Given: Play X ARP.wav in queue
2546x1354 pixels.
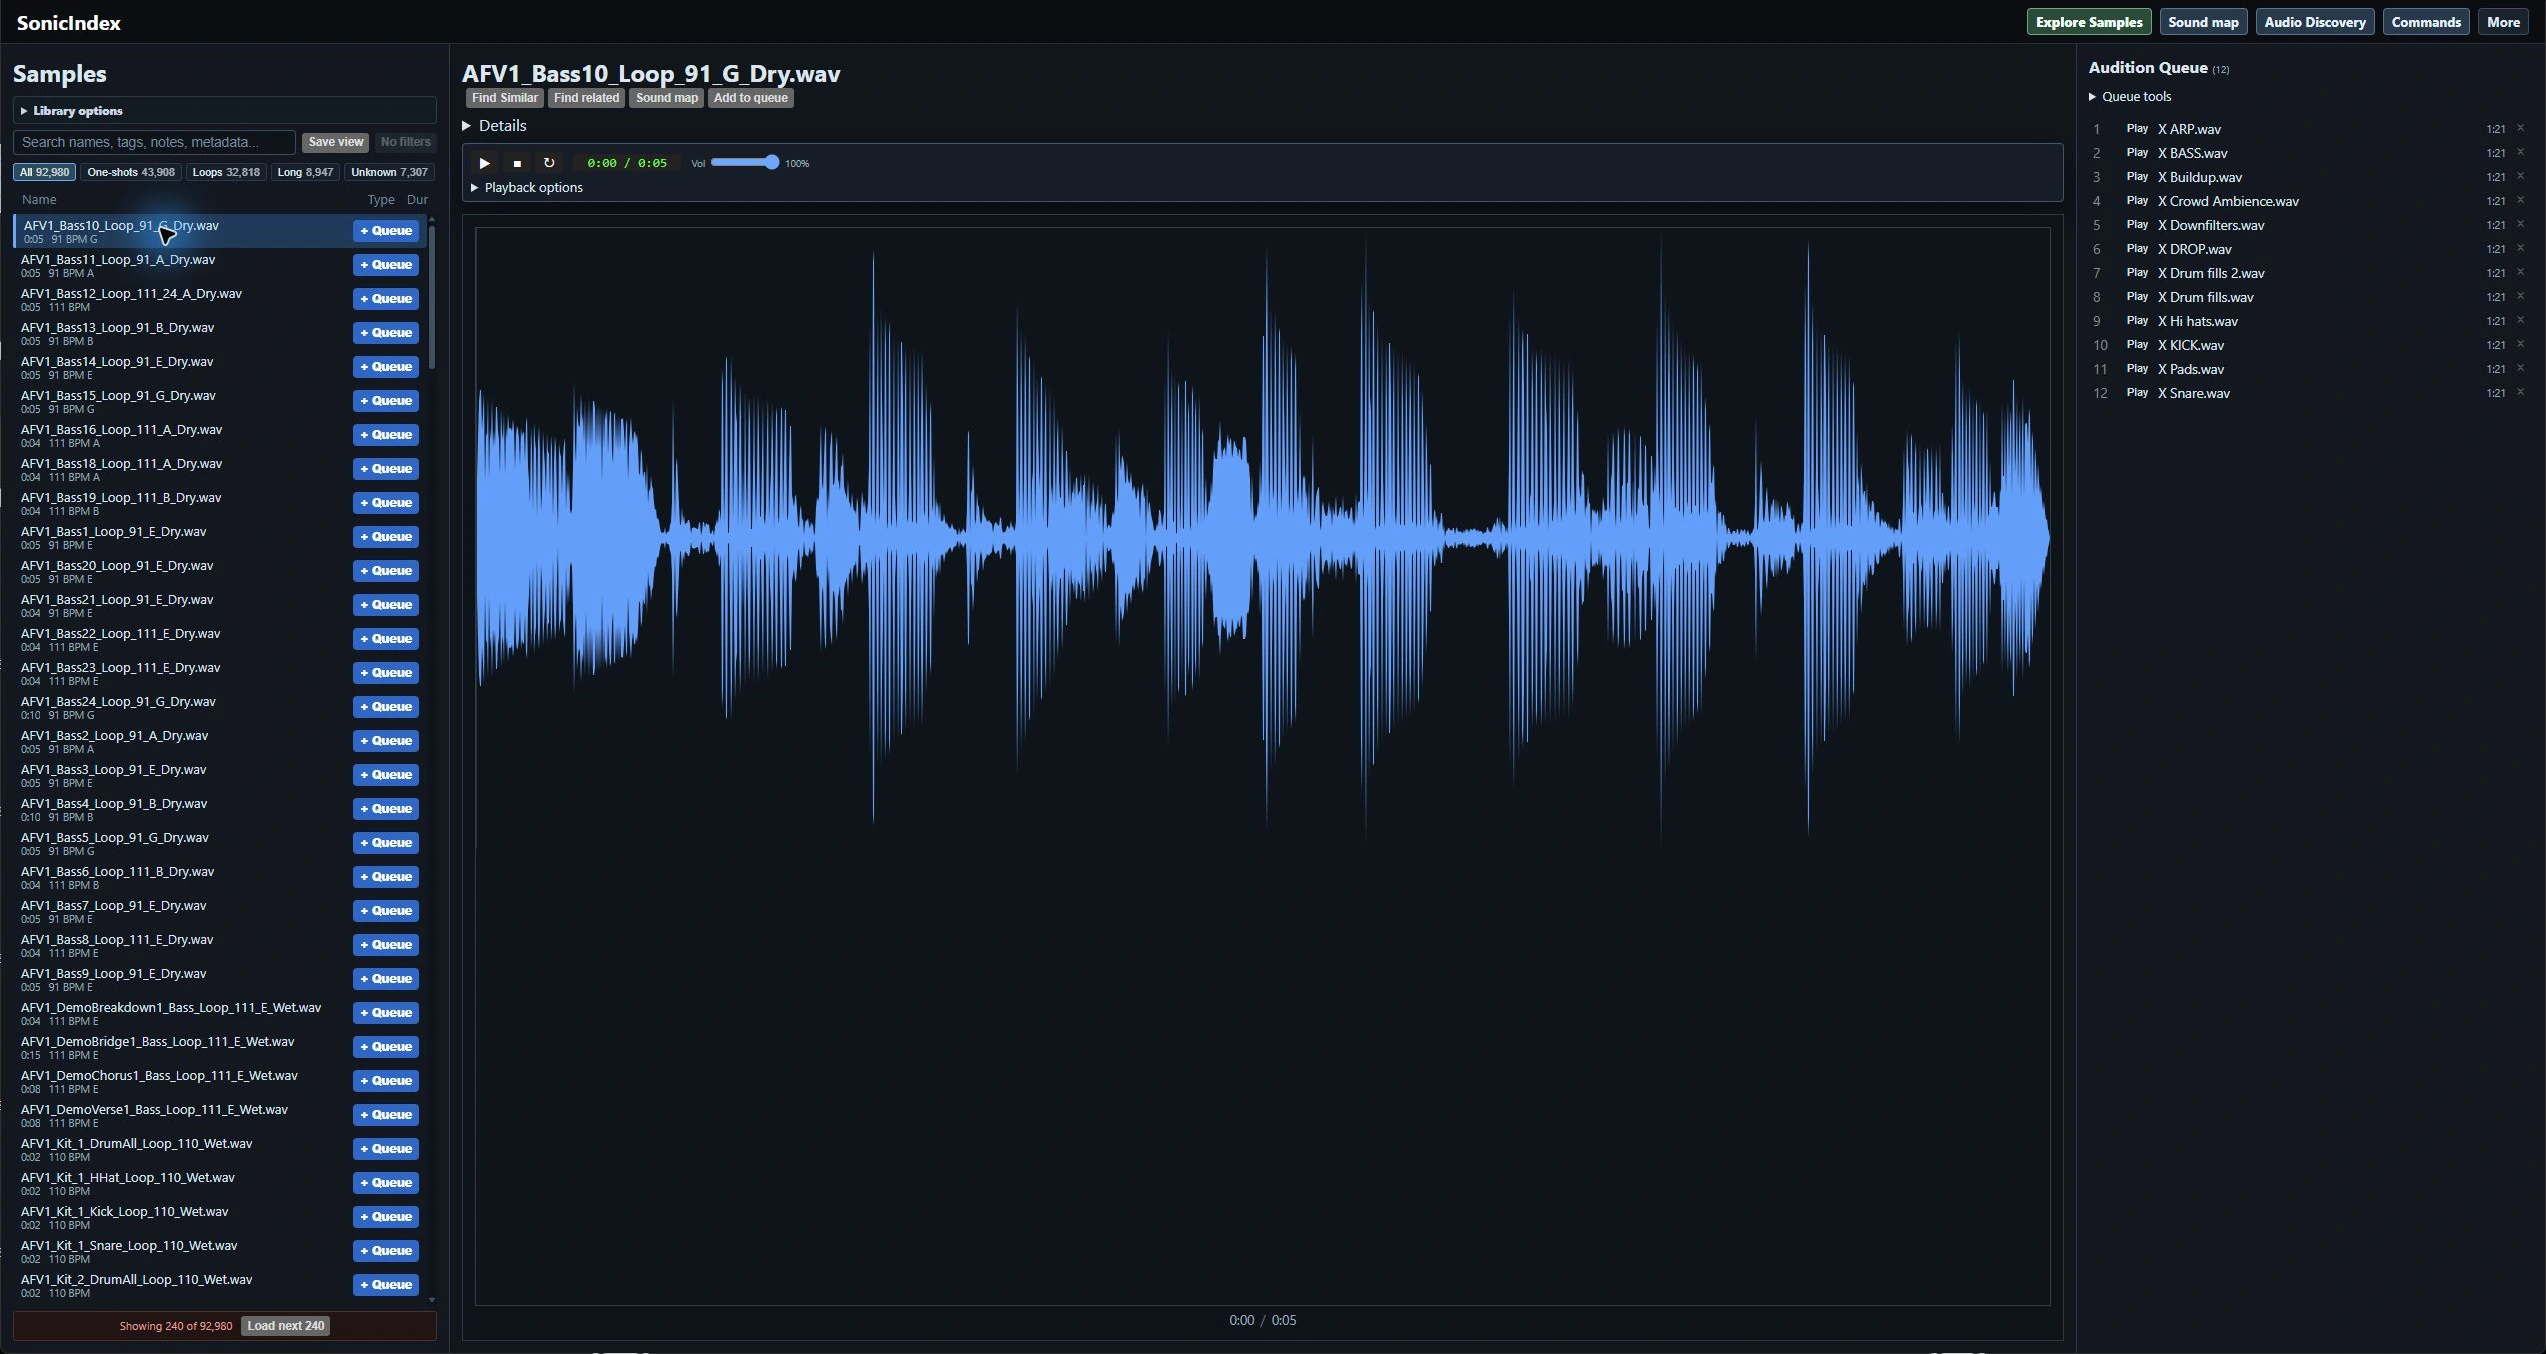Looking at the screenshot, I should [x=2137, y=129].
